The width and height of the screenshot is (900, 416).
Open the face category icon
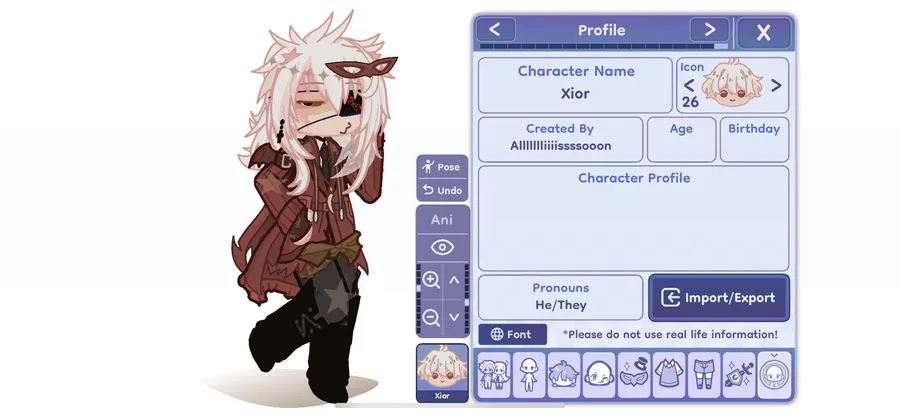(599, 375)
